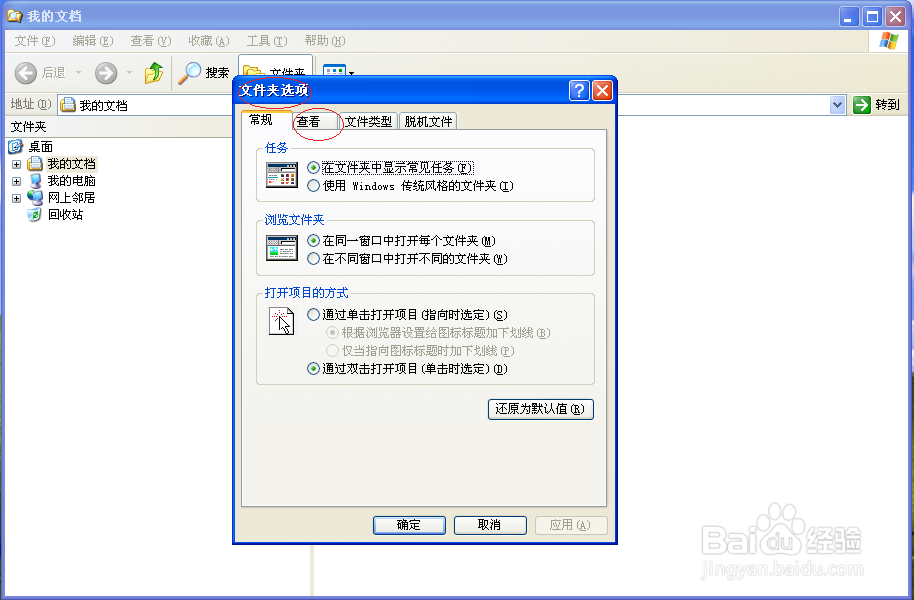Select the Search magnifier icon
Viewport: 914px width, 600px height.
(x=192, y=73)
